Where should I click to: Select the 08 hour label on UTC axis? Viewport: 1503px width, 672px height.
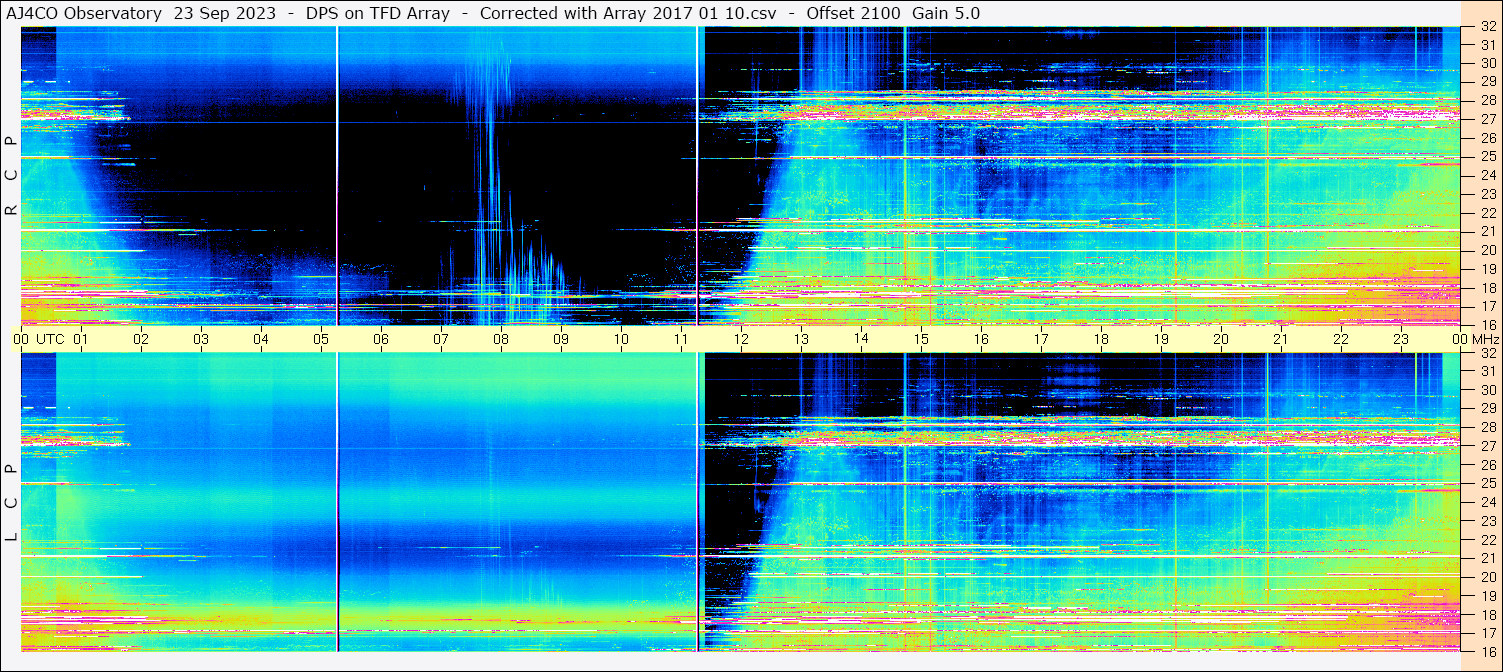click(501, 339)
